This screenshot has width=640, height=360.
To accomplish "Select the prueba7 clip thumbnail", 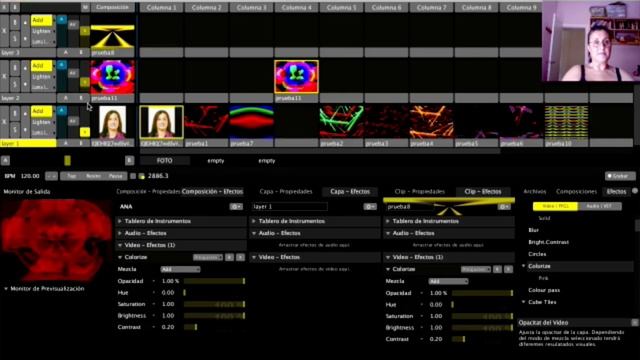I will 251,122.
